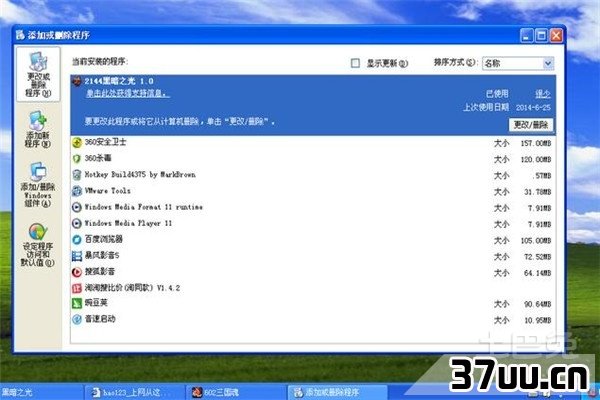The width and height of the screenshot is (600, 400).
Task: Select Windows Media Player 11 entry
Action: tap(313, 223)
